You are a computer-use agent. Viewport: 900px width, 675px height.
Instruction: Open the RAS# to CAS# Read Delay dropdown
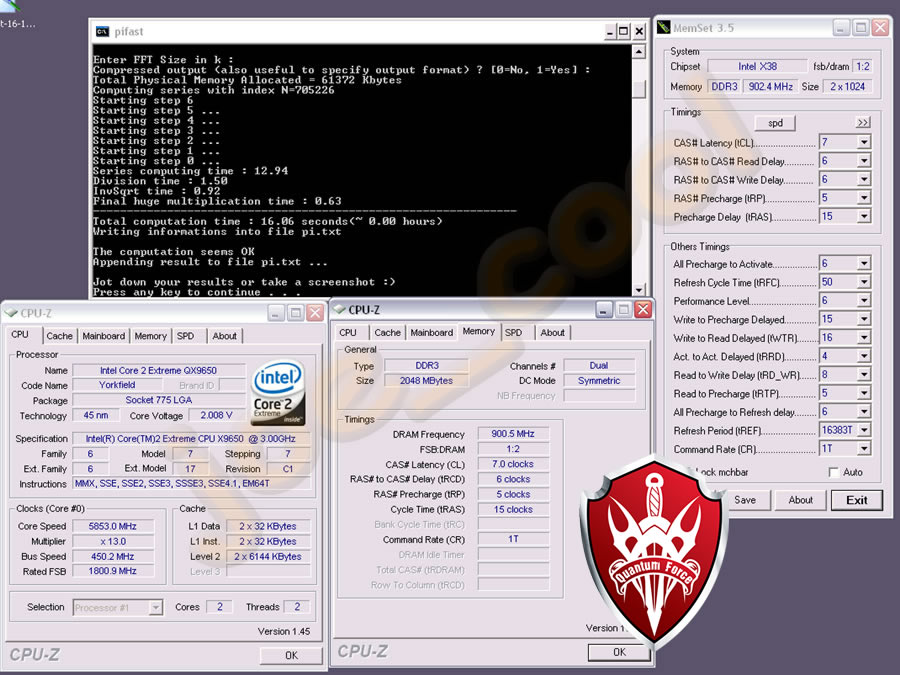pyautogui.click(x=864, y=161)
